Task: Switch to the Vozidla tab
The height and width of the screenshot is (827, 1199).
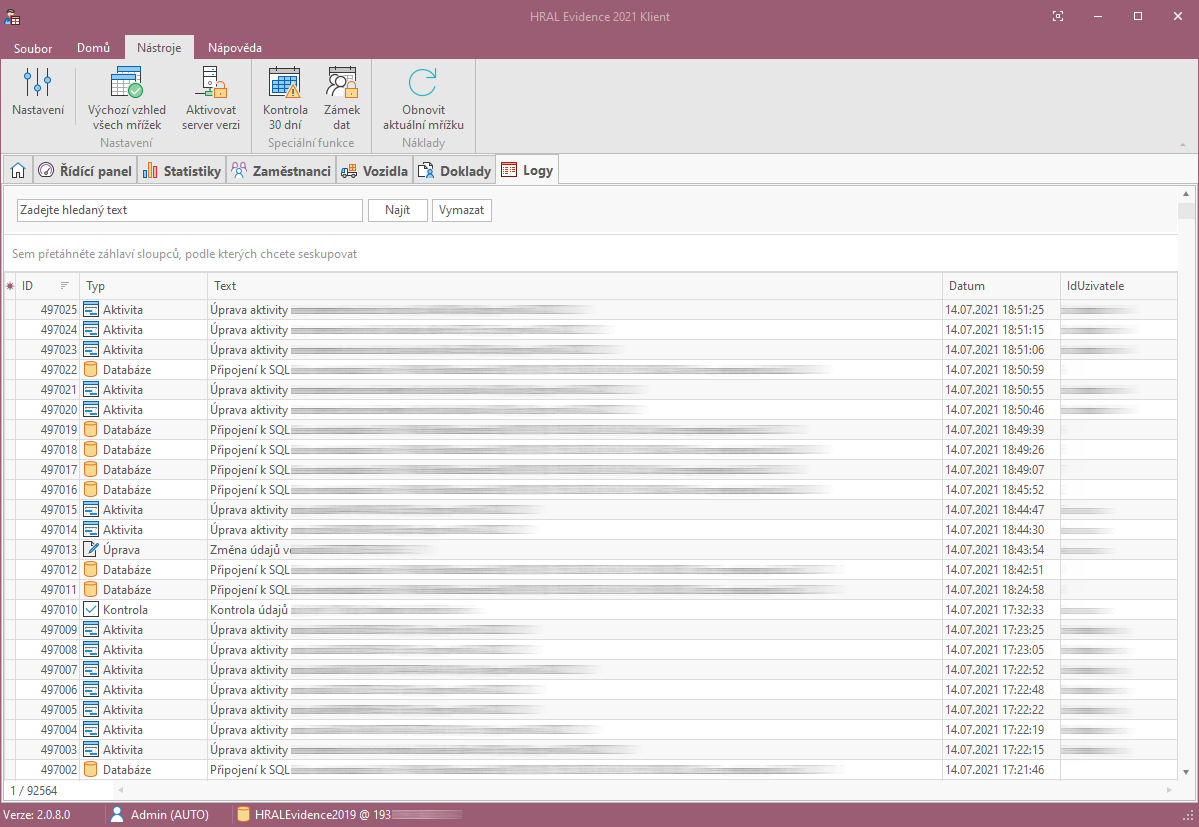Action: [x=375, y=170]
